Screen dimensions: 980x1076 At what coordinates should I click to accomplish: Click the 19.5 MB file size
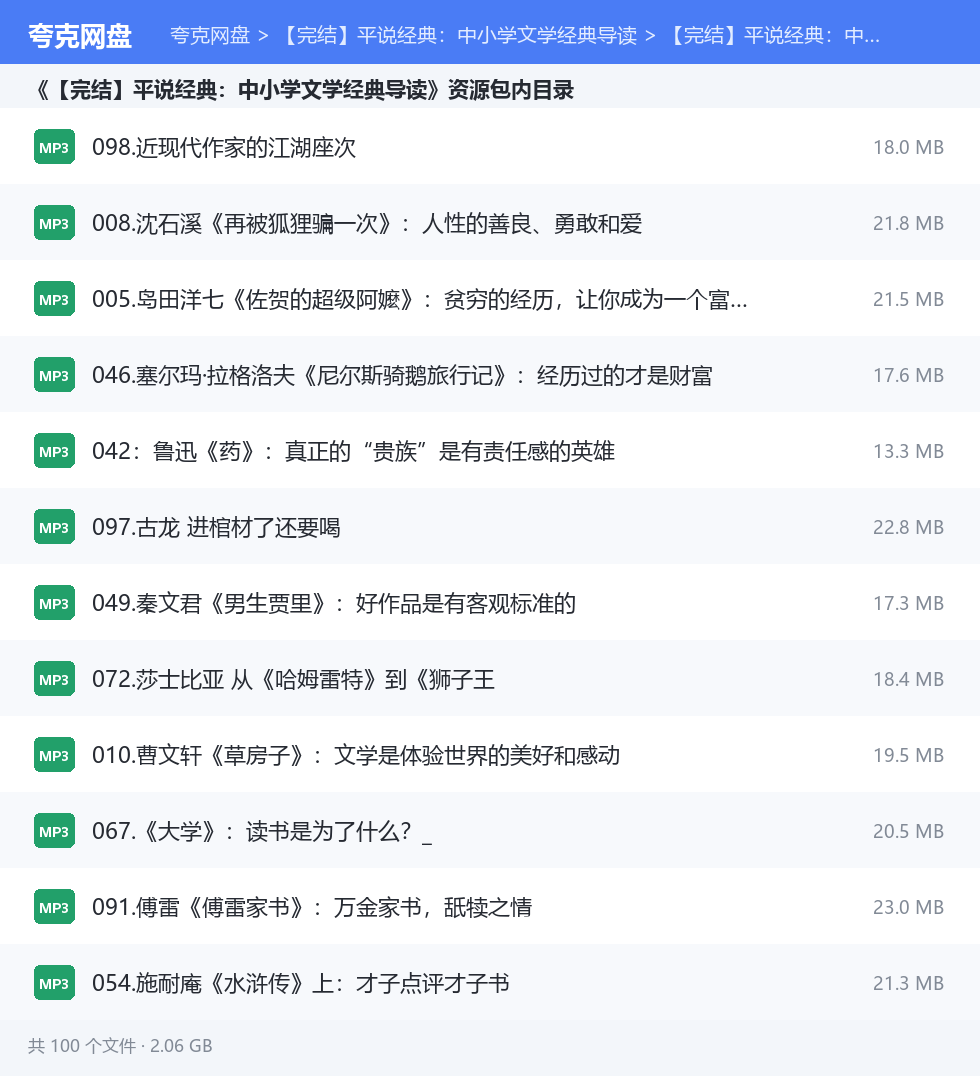[x=908, y=755]
